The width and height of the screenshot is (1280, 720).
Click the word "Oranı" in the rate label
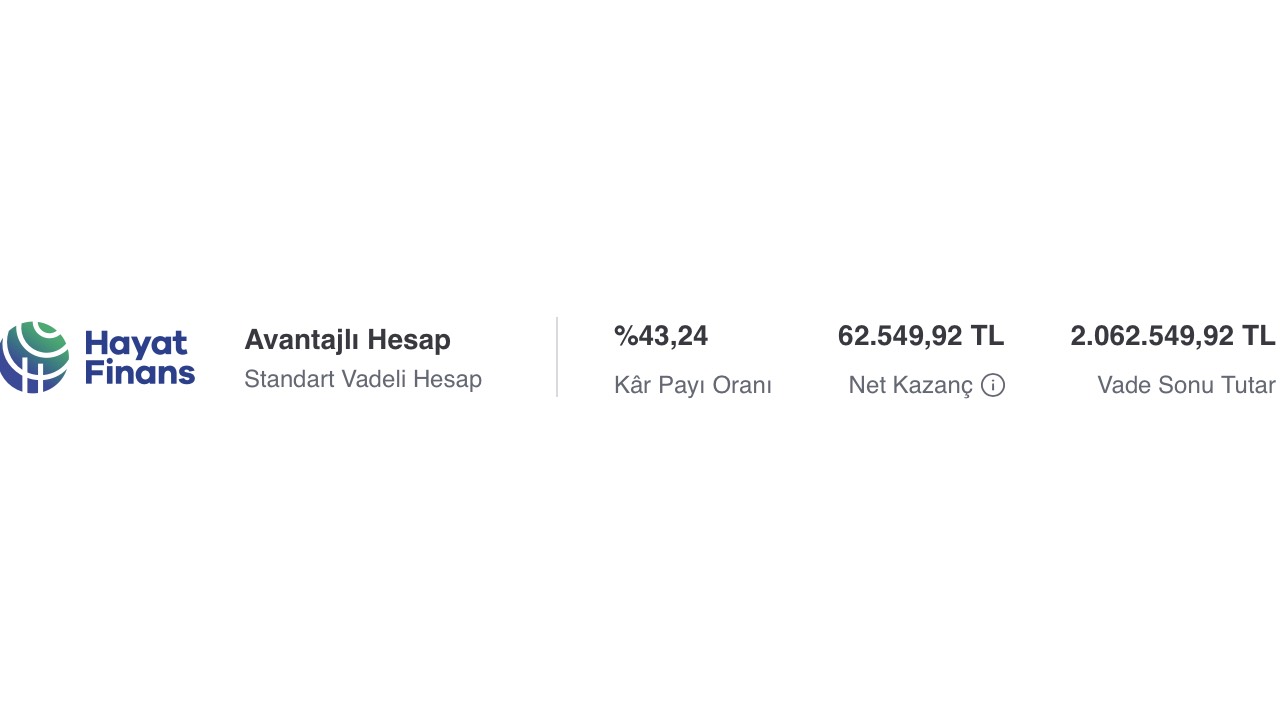[x=741, y=385]
